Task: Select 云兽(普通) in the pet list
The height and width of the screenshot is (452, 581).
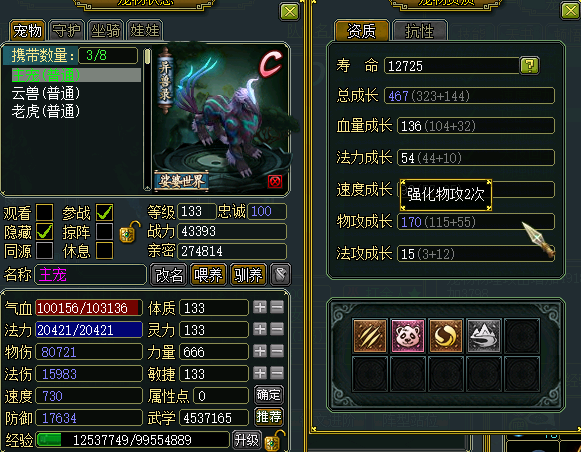Action: point(46,93)
